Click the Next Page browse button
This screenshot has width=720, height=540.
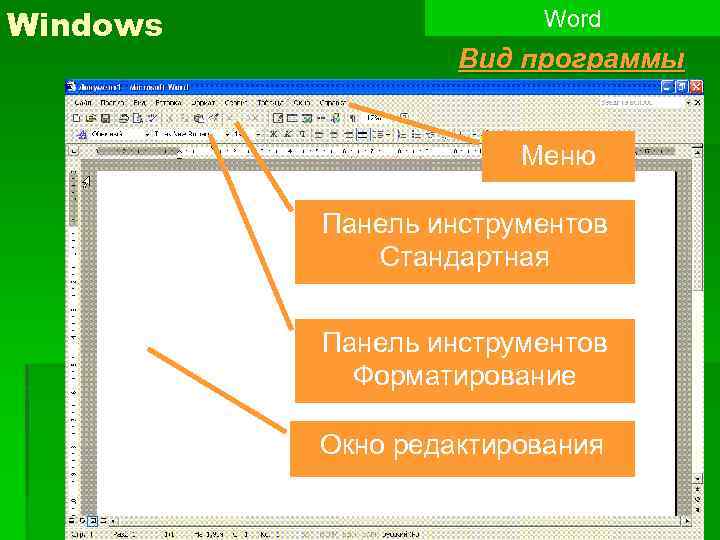pos(698,510)
